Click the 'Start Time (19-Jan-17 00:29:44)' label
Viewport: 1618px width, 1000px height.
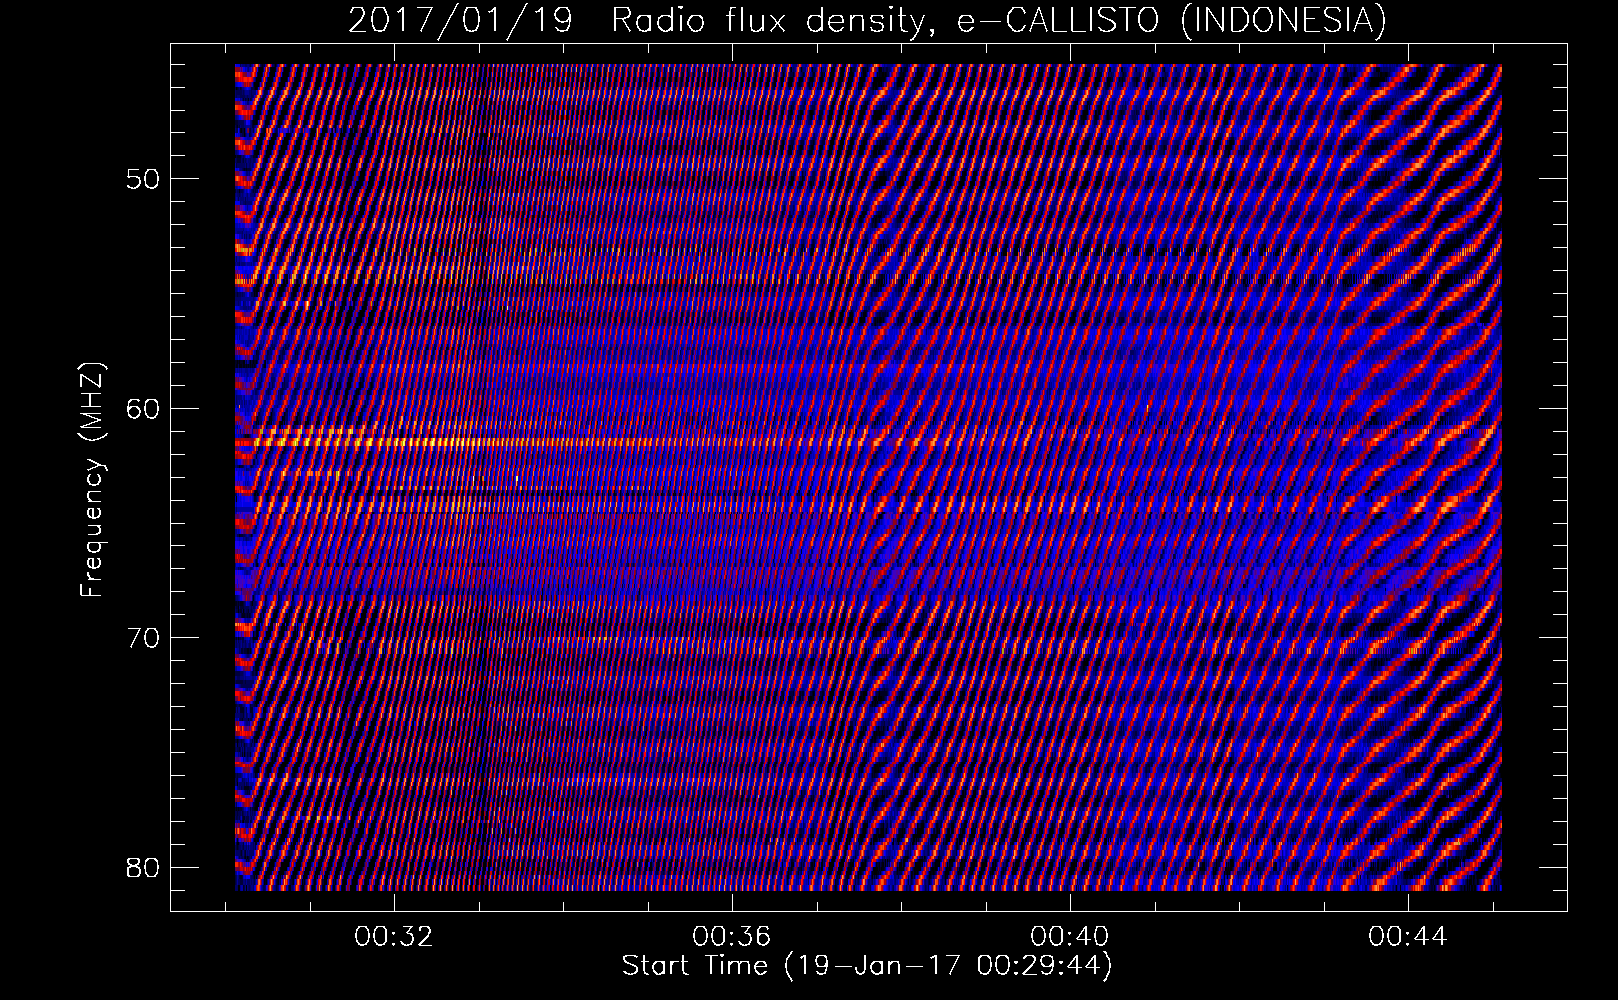tap(867, 966)
